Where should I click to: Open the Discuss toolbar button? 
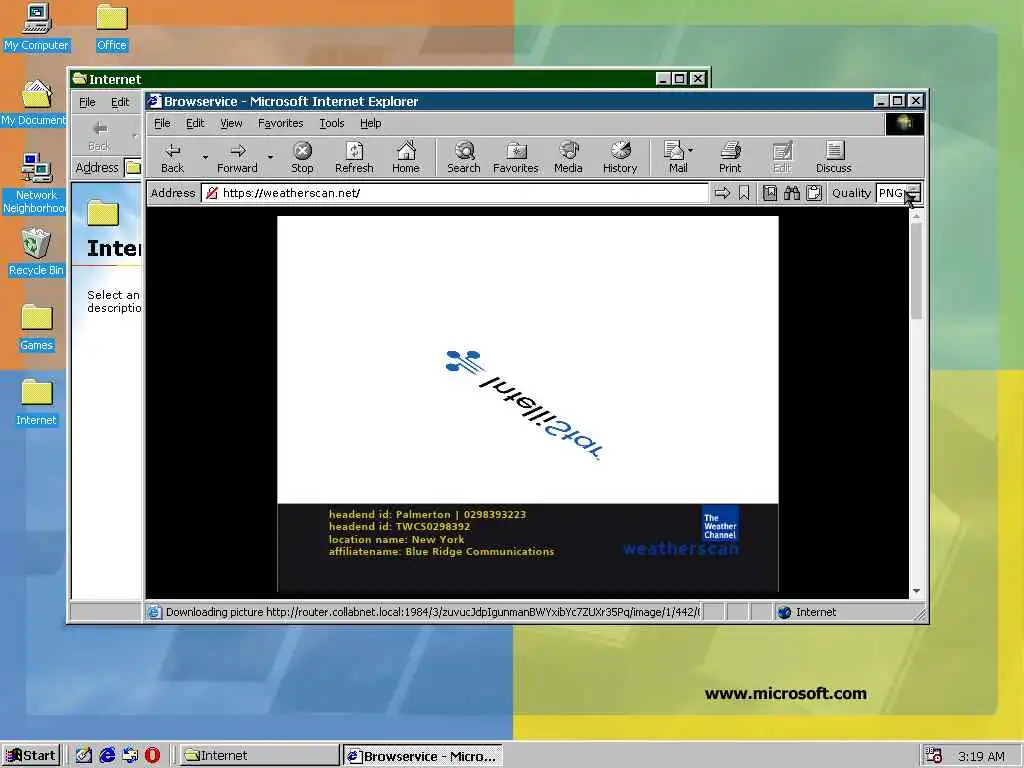(833, 157)
